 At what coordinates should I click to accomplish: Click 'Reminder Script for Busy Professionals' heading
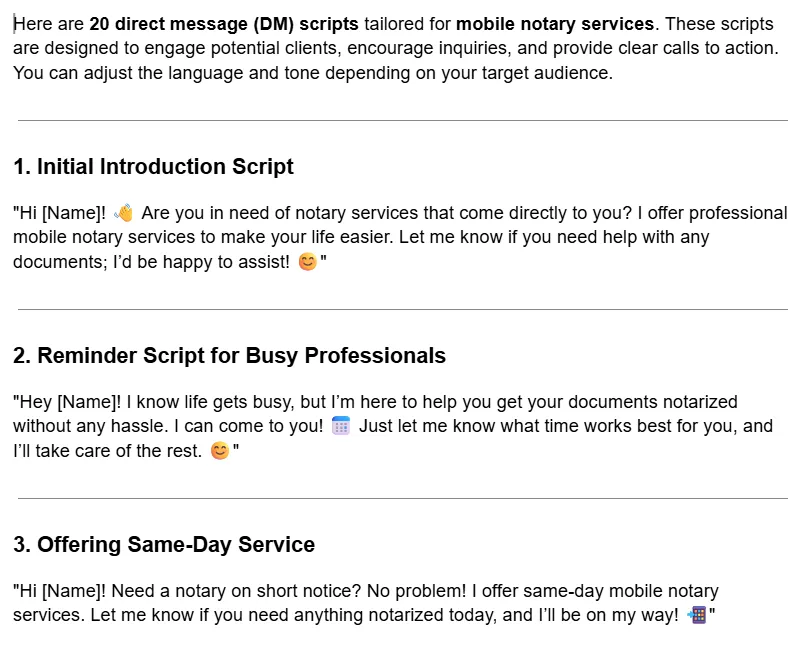pos(242,356)
